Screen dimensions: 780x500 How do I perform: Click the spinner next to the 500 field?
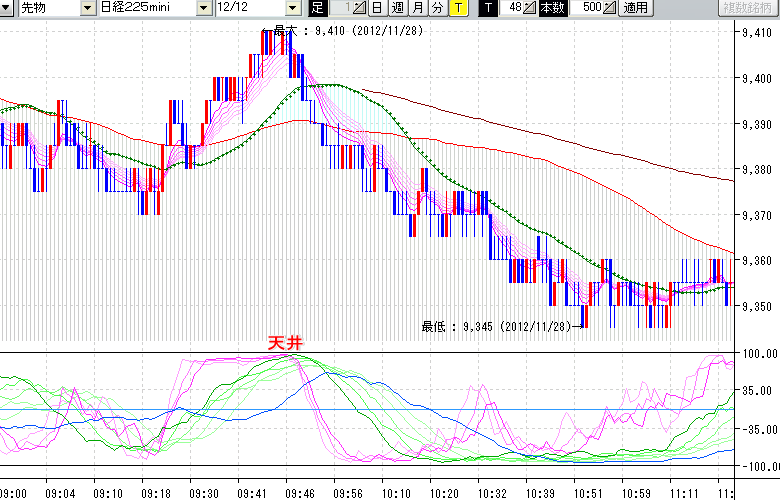[610, 8]
